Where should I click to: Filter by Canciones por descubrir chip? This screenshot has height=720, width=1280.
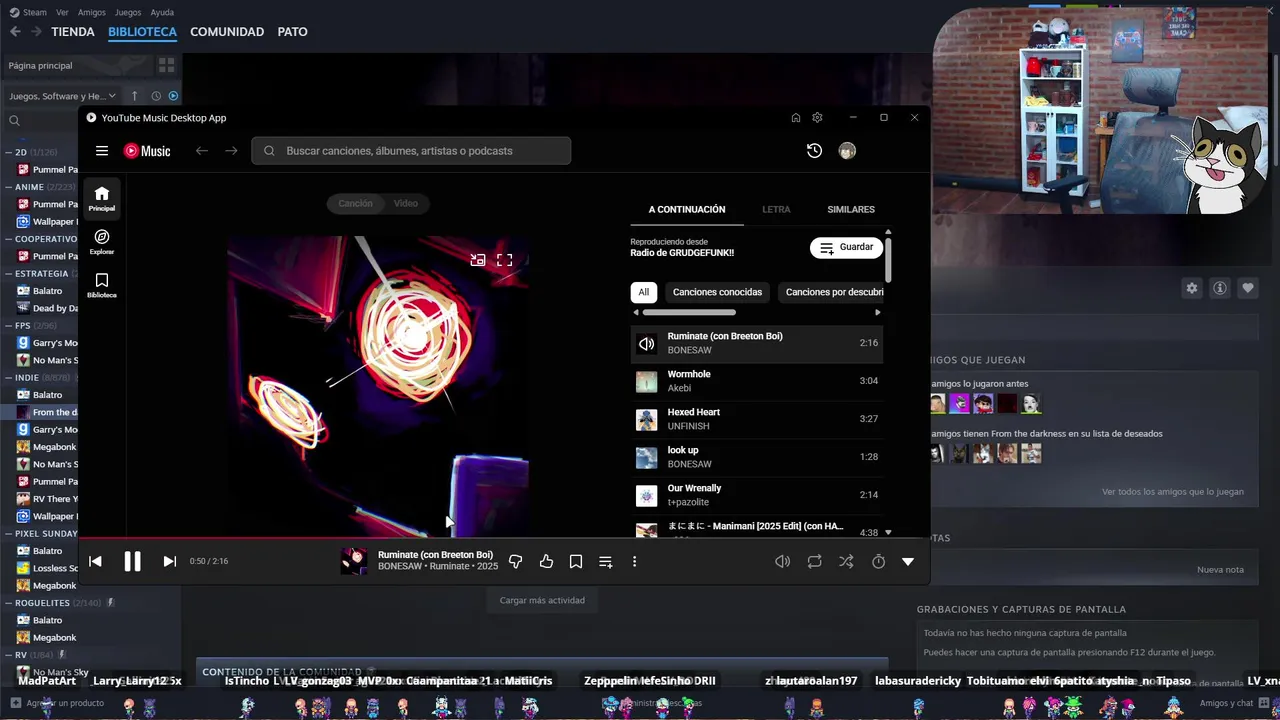coord(832,292)
